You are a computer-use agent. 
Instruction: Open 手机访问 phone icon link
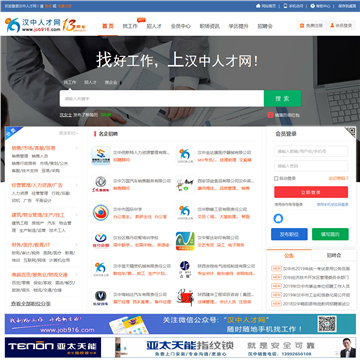click(x=293, y=6)
